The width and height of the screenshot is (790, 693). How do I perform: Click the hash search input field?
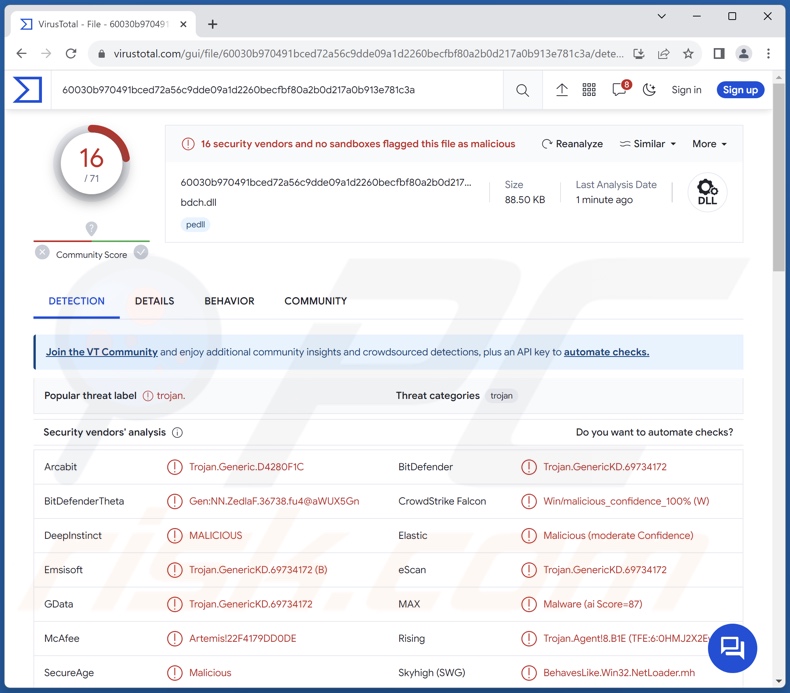(277, 90)
